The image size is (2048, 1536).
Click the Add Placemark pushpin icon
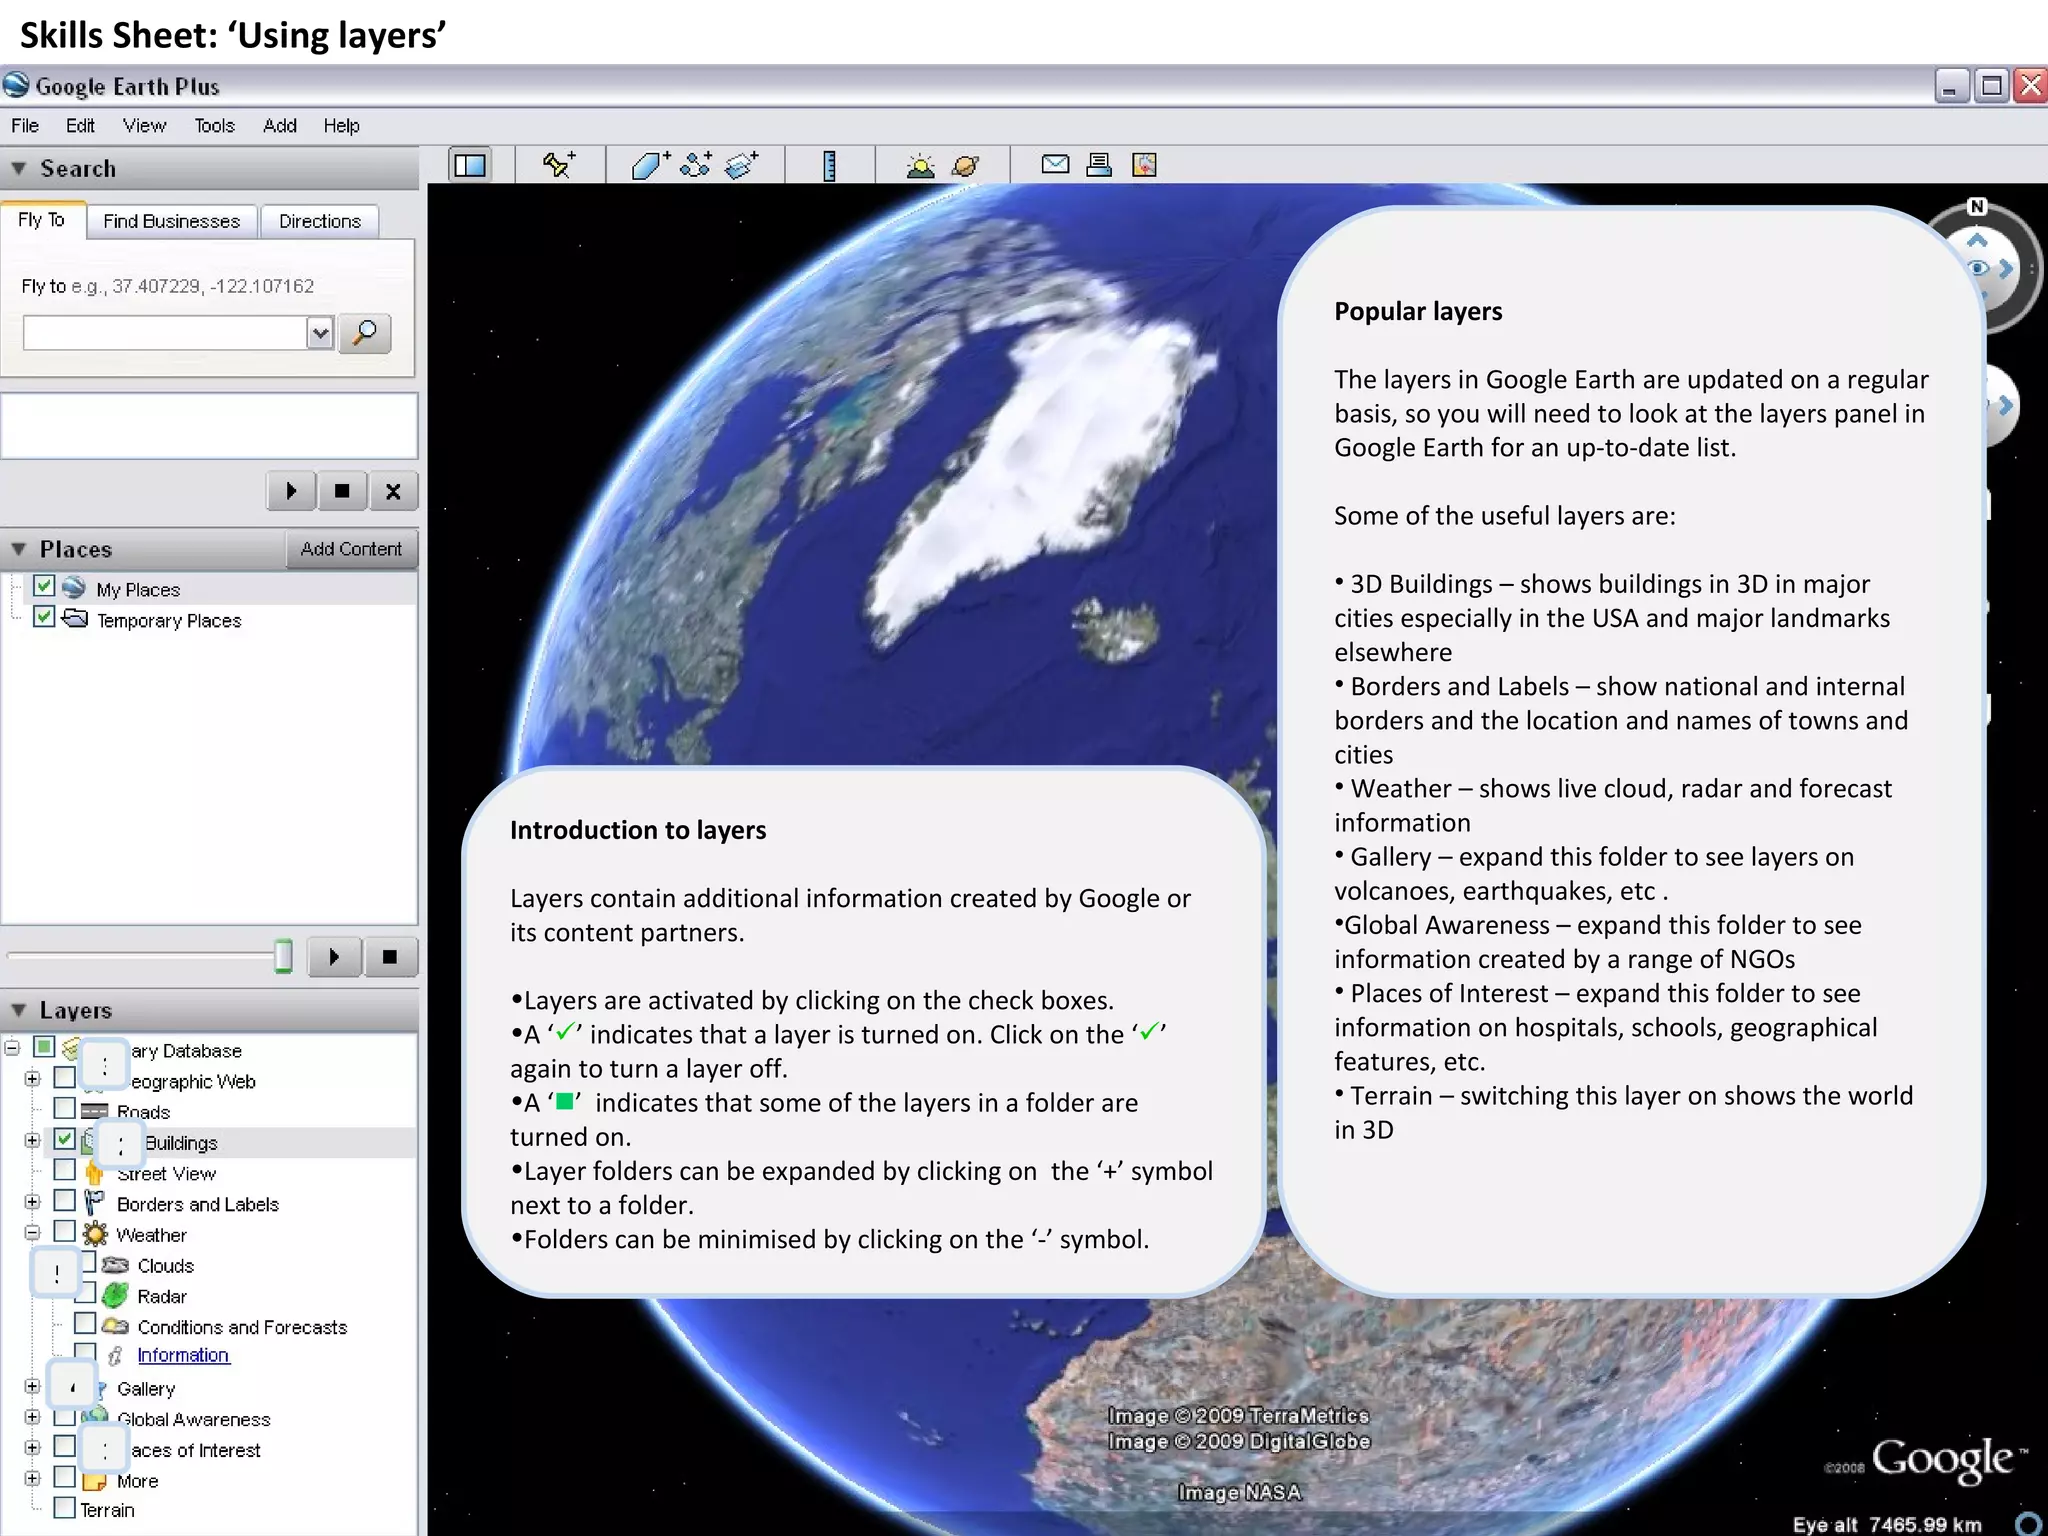coord(559,165)
